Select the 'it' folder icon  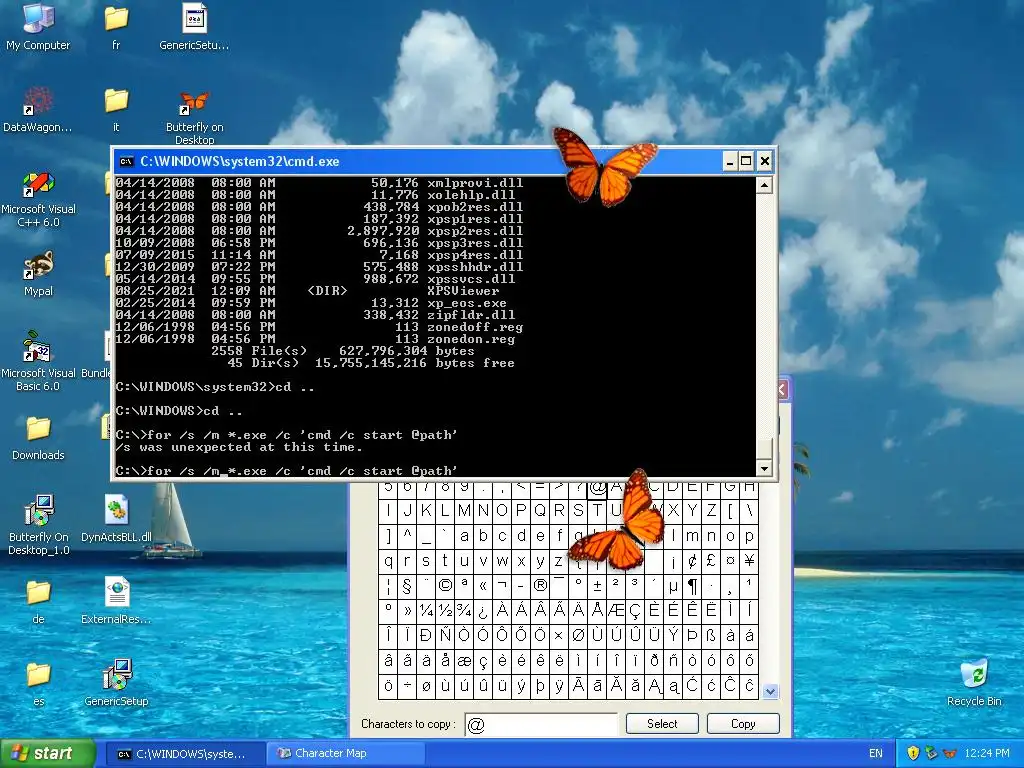click(x=116, y=108)
